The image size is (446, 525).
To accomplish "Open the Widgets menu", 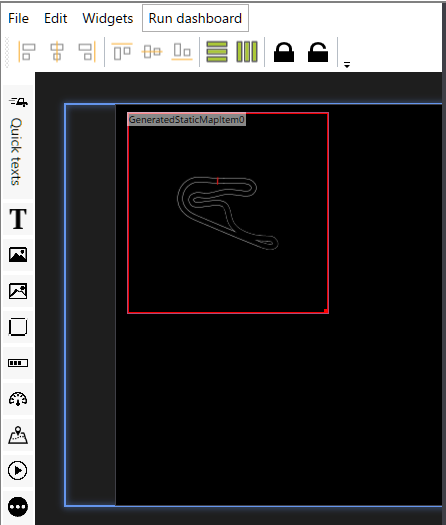I will point(107,18).
